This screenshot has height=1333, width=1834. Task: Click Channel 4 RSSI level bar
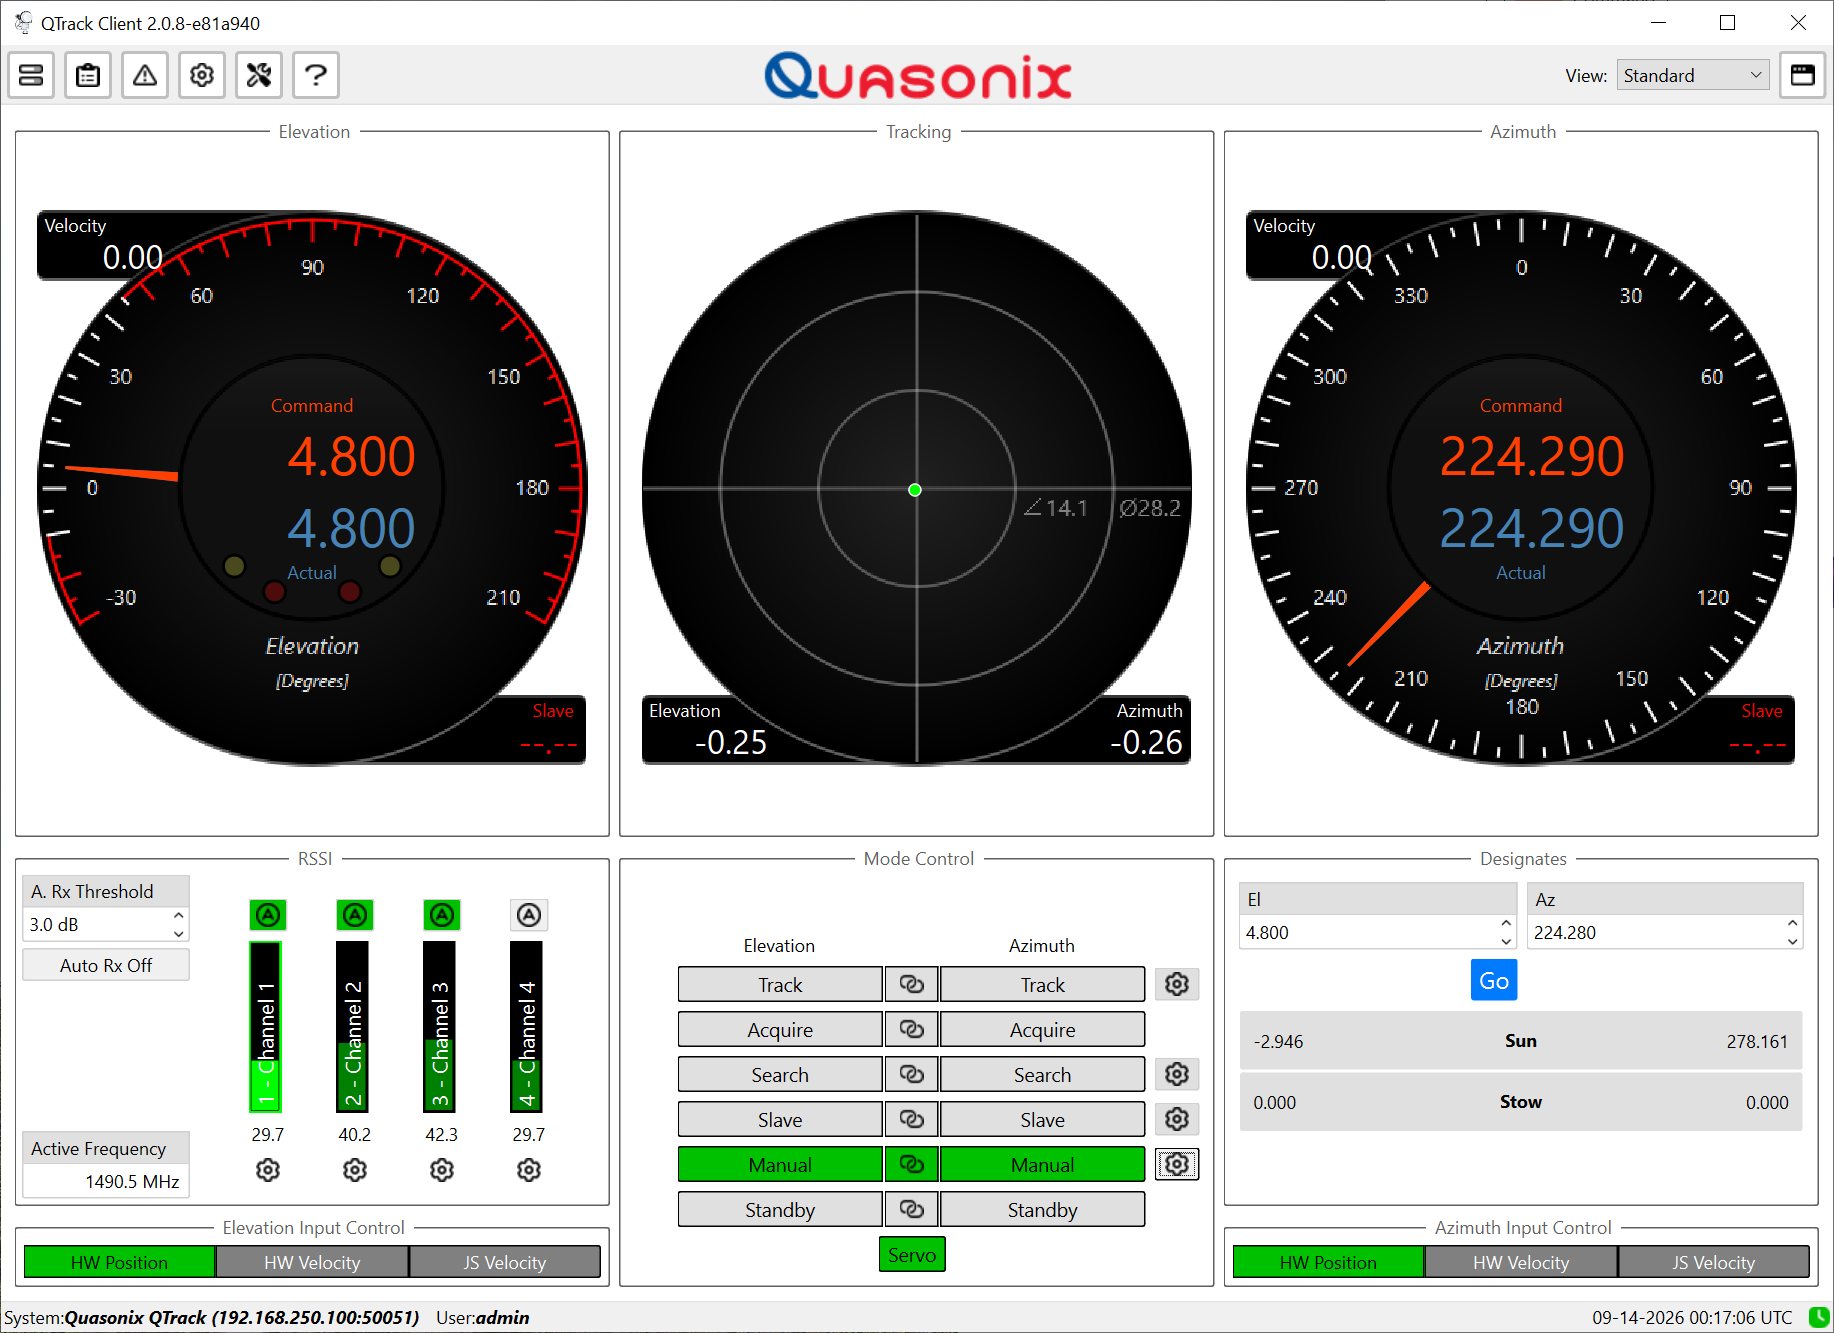527,1026
